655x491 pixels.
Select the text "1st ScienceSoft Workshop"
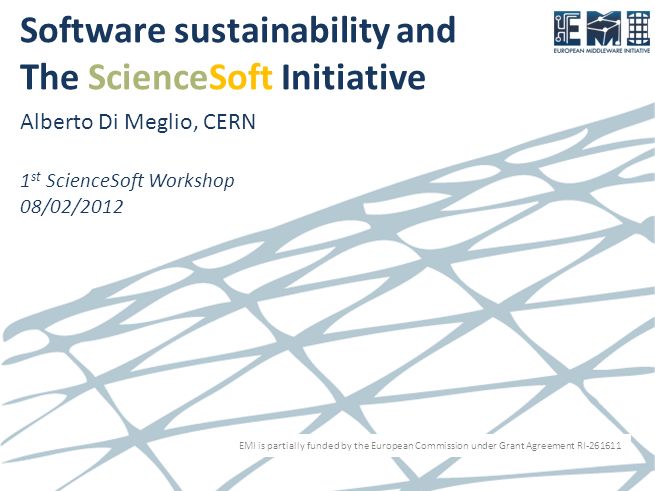[x=127, y=181]
